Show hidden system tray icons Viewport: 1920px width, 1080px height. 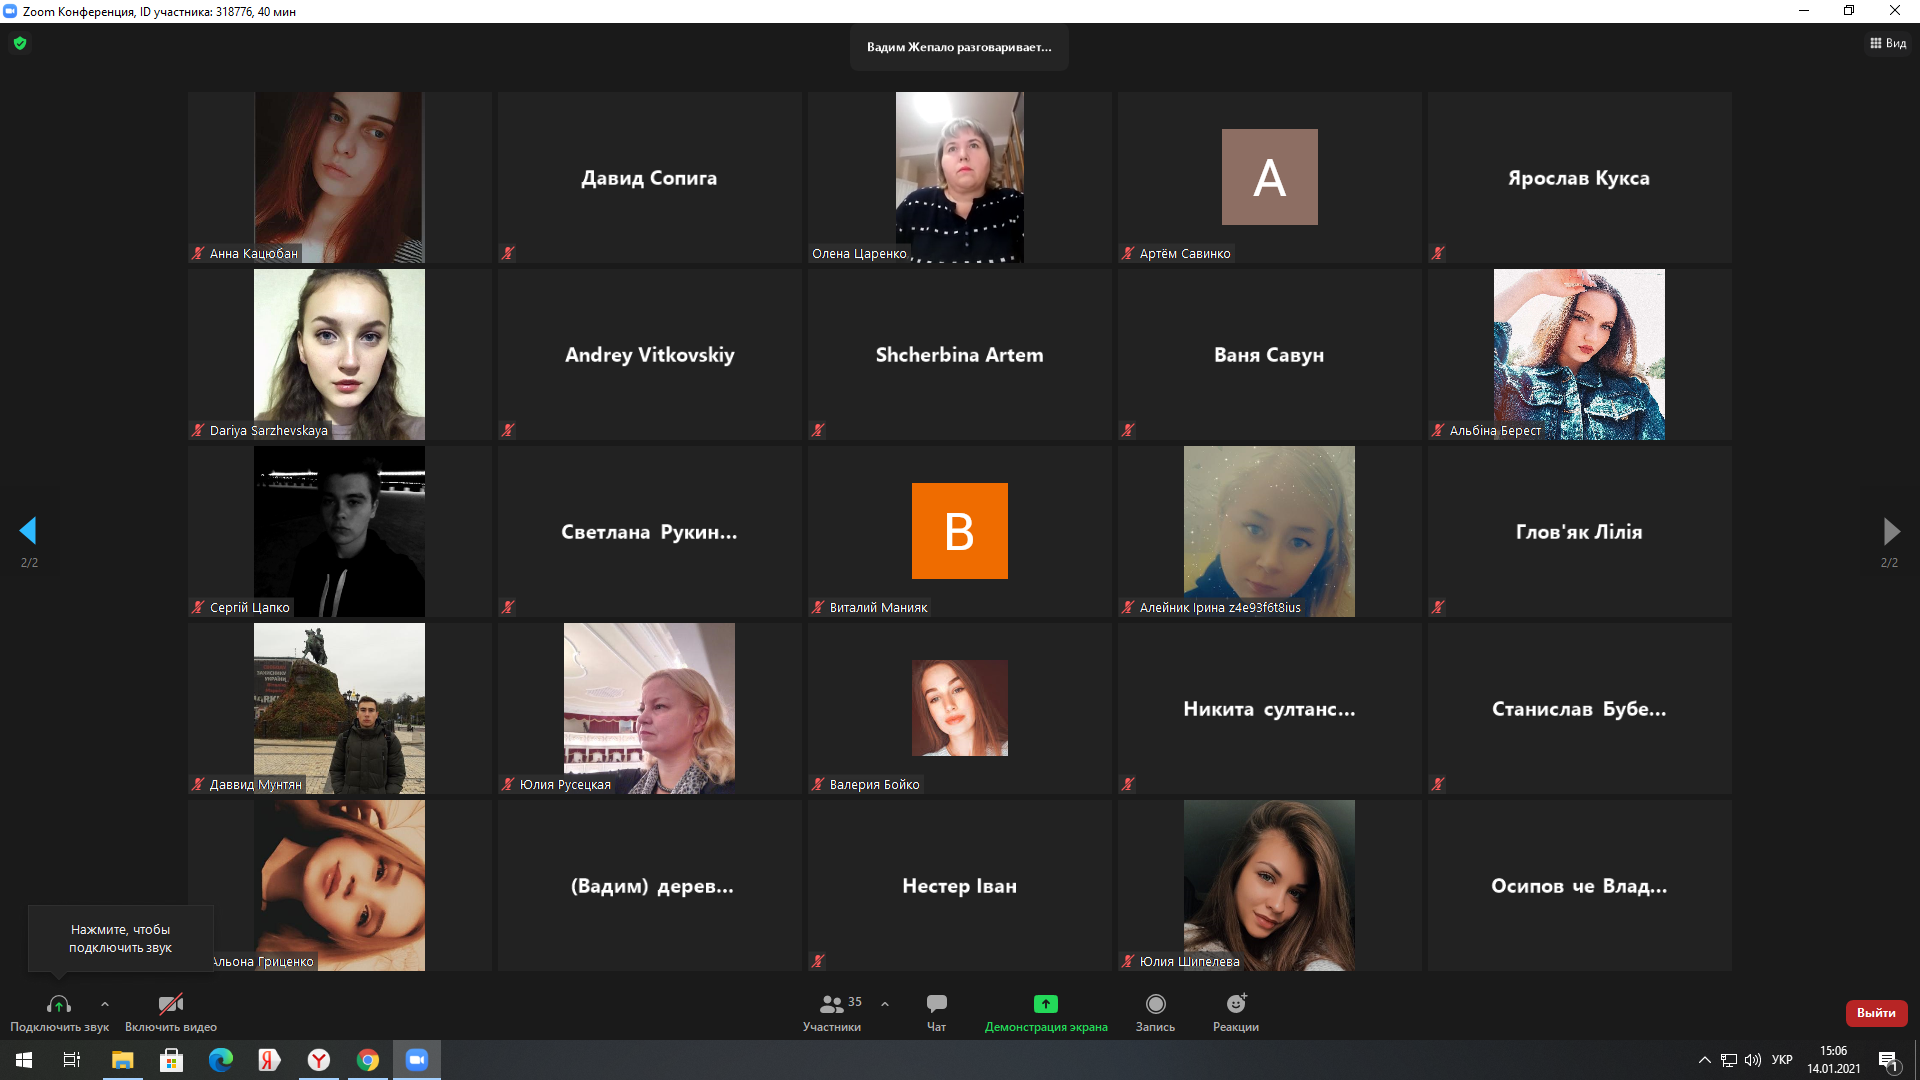pyautogui.click(x=1704, y=1060)
